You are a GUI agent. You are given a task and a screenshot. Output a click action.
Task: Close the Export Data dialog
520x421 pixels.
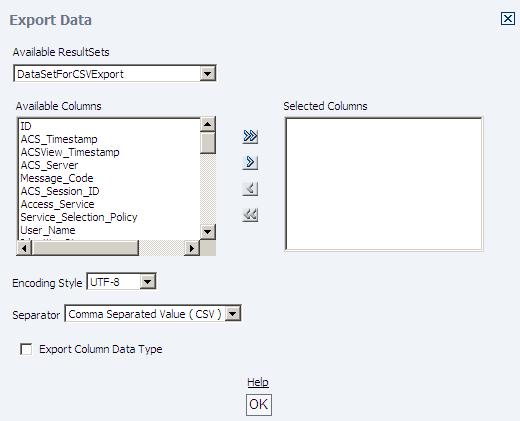(508, 19)
